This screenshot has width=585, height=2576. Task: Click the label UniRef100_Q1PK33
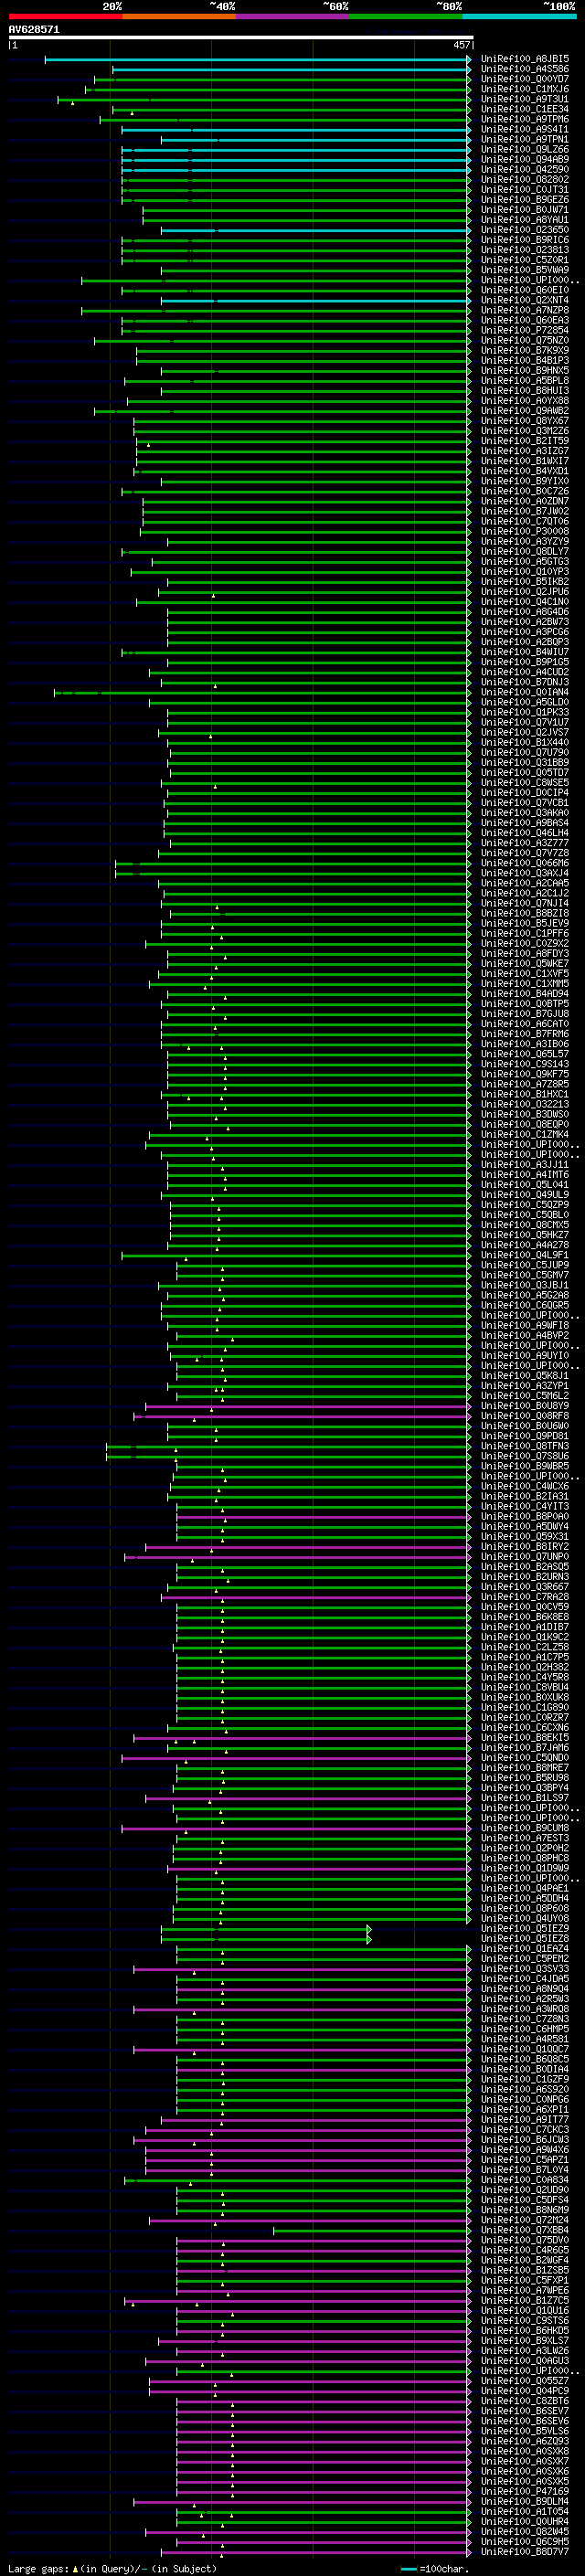524,712
